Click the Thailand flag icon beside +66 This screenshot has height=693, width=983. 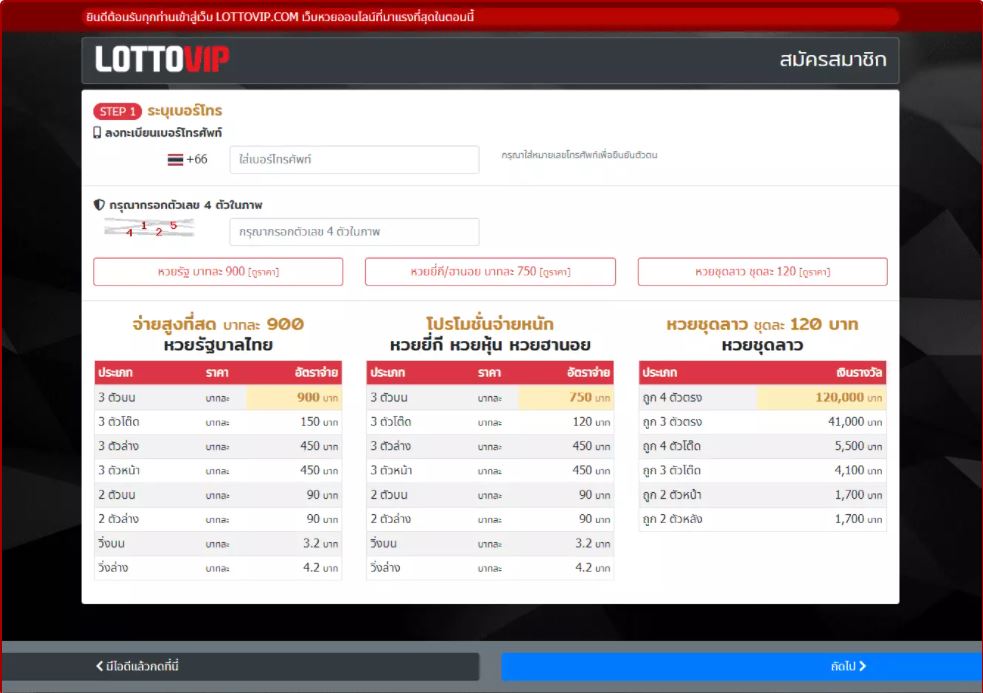click(x=175, y=159)
